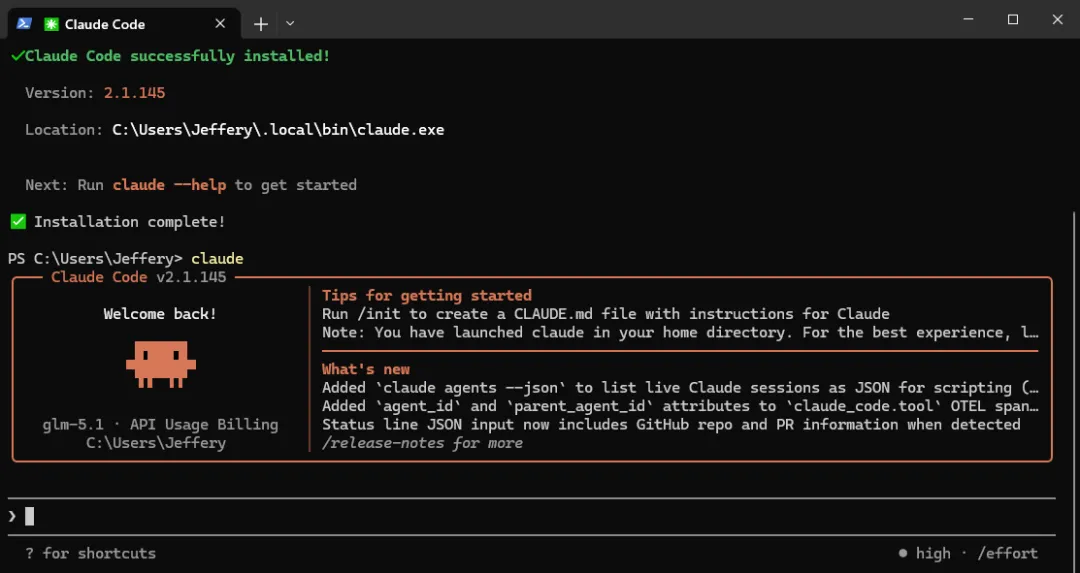Minimize the terminal window
1080x573 pixels.
pyautogui.click(x=968, y=20)
